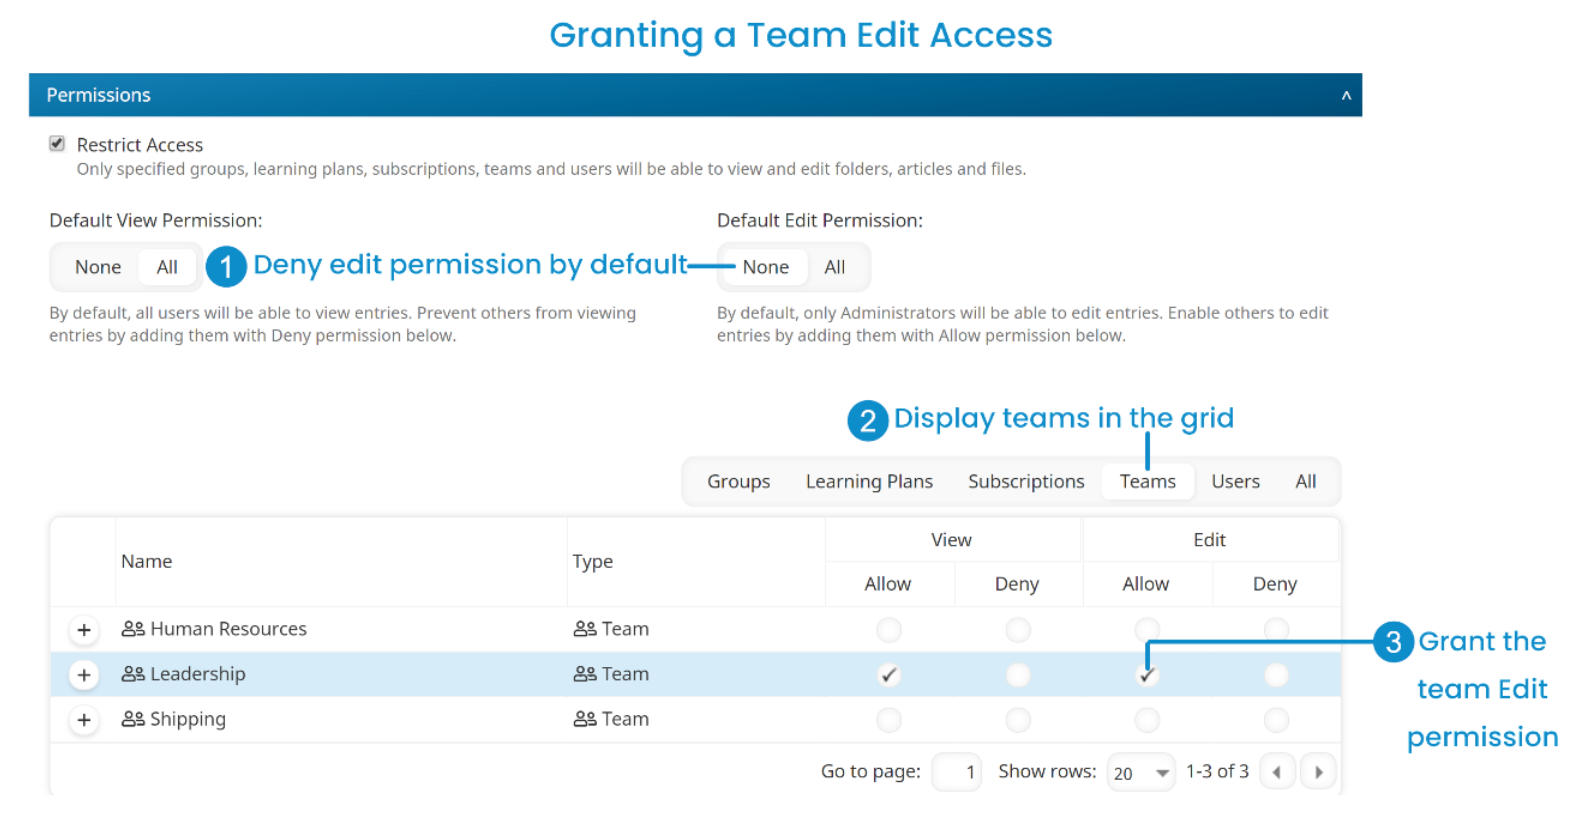
Task: Set Default Edit Permission to All
Action: (835, 267)
